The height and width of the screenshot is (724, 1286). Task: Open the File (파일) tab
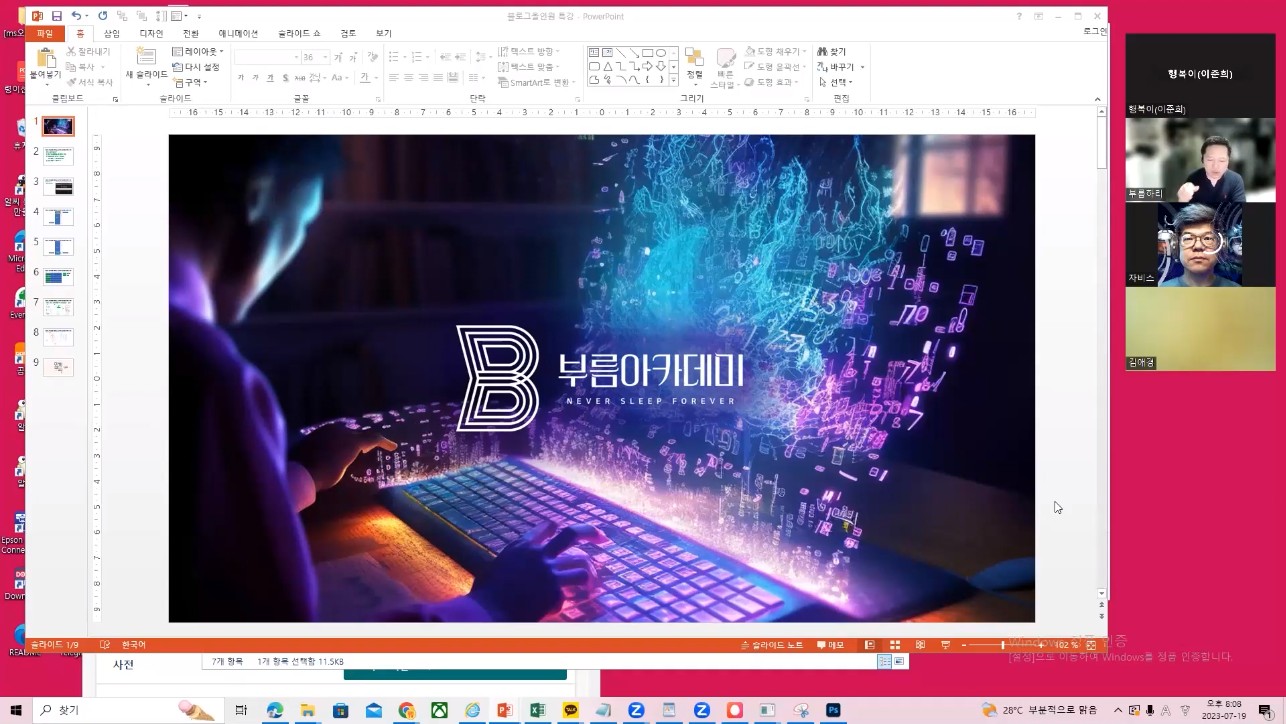(45, 33)
